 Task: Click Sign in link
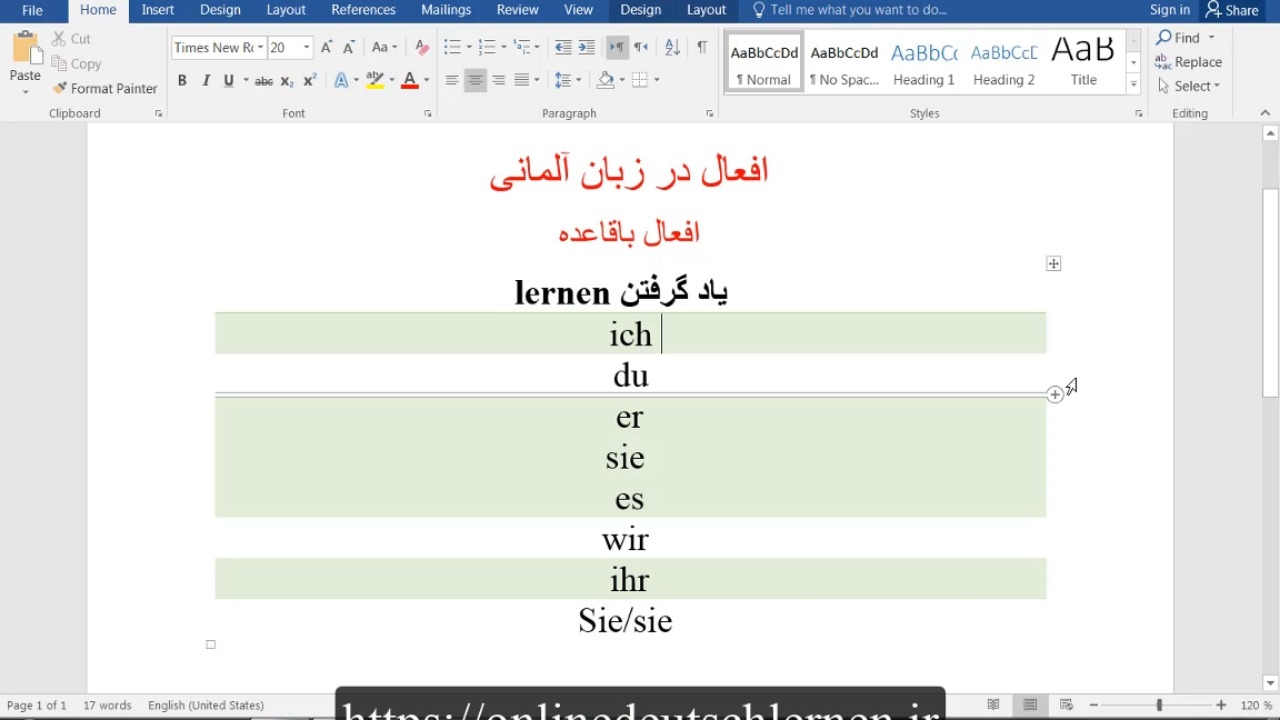pyautogui.click(x=1169, y=10)
